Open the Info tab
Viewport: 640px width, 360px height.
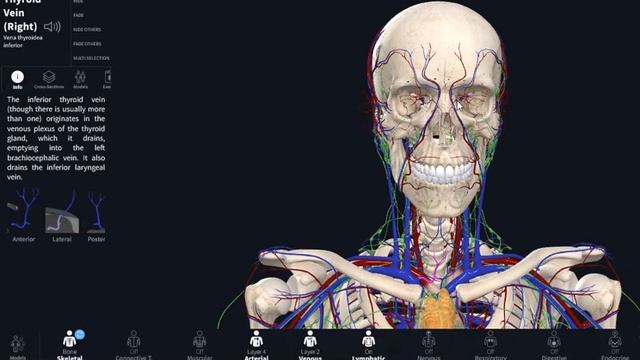pos(17,80)
